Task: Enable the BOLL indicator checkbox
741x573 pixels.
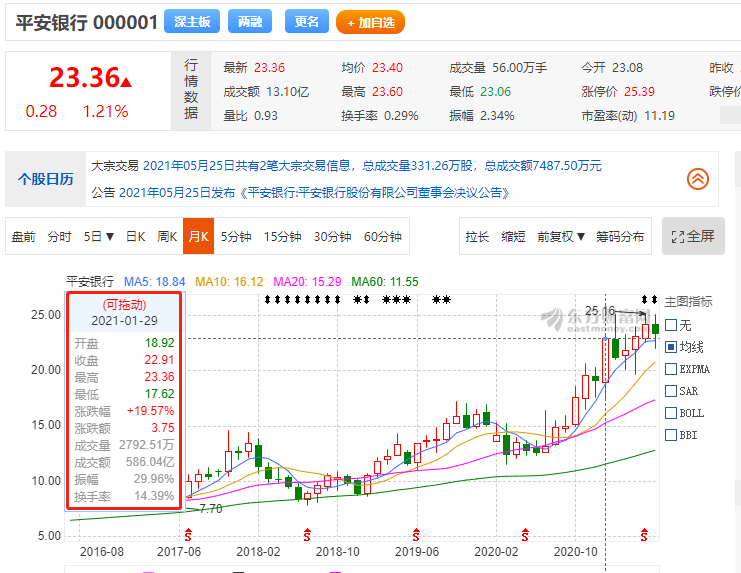Action: point(671,413)
